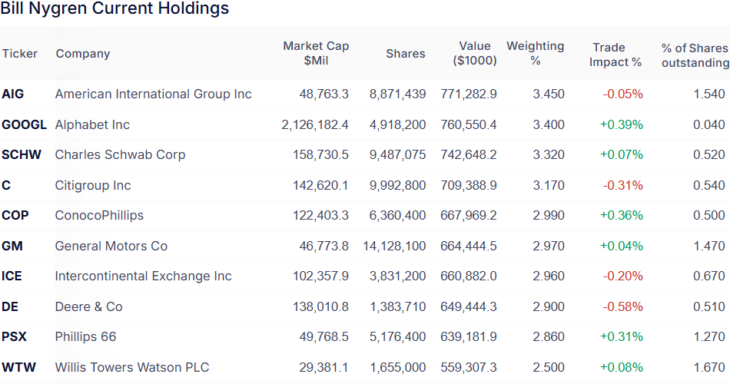Open the PSX ticker link

[14, 337]
